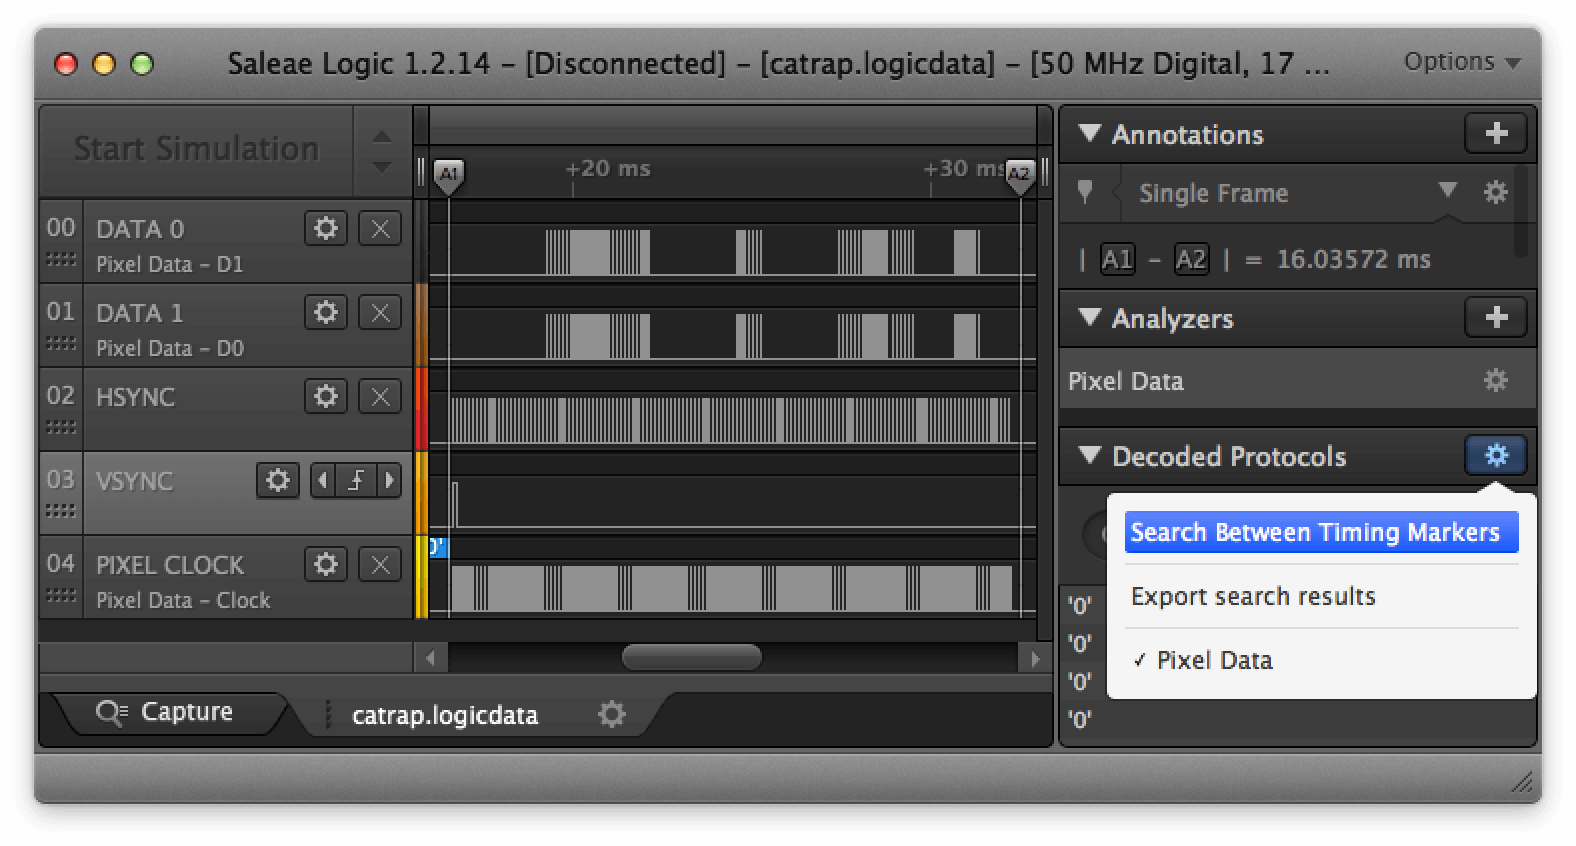Click the DATA 0 channel label
The width and height of the screenshot is (1576, 846).
[x=140, y=229]
